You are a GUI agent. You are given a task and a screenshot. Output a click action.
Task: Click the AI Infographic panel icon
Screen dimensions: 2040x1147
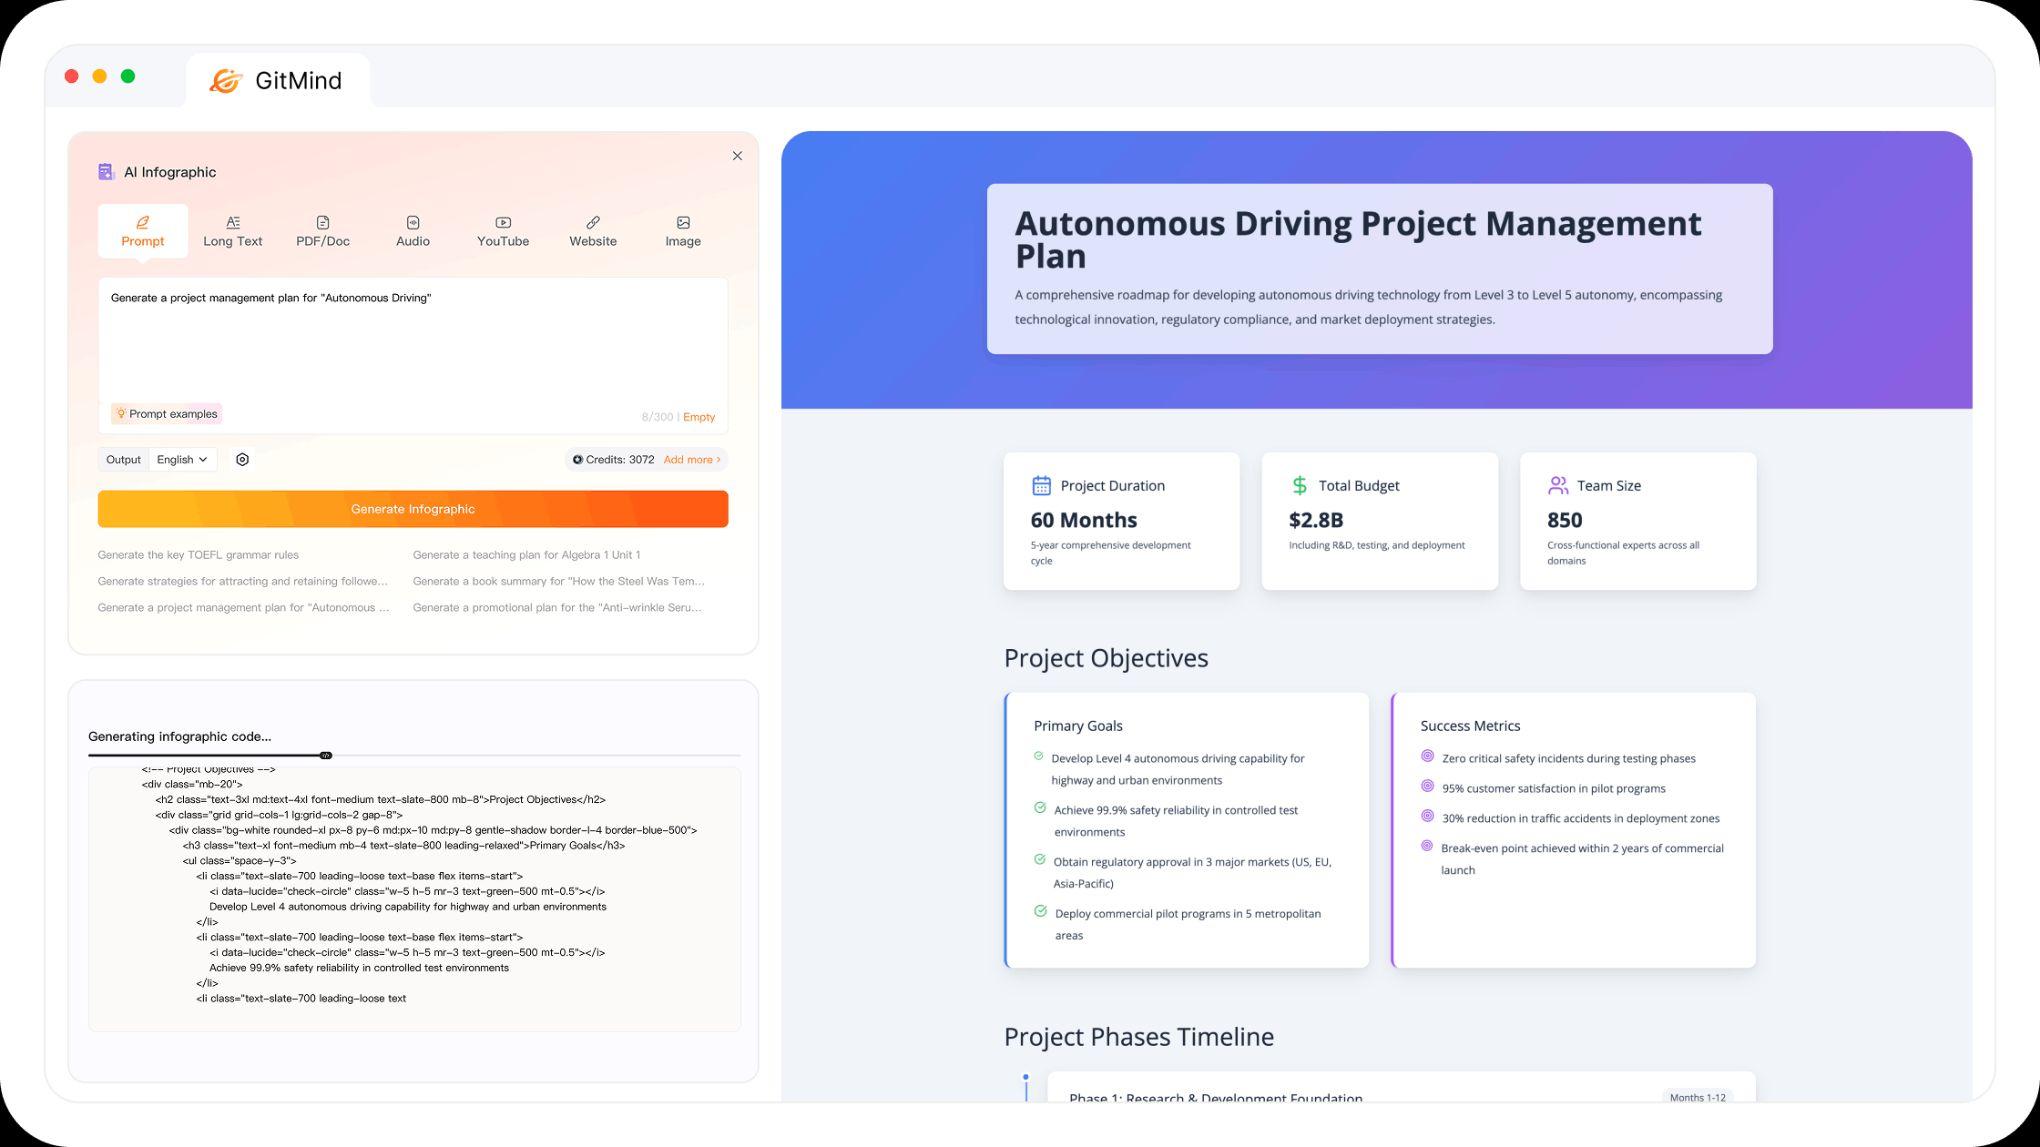(x=105, y=171)
